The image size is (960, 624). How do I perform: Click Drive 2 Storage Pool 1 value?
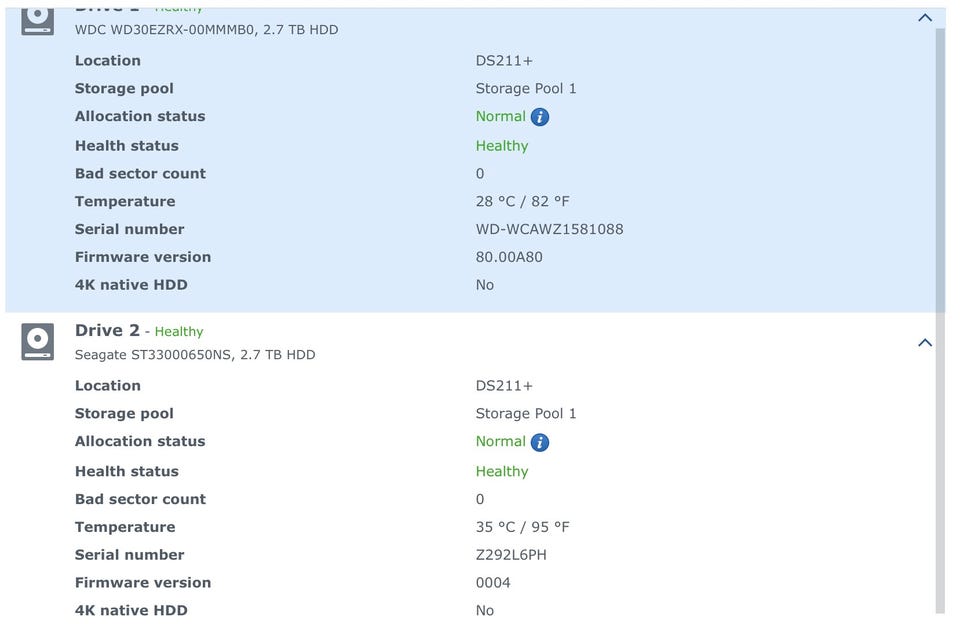click(526, 413)
